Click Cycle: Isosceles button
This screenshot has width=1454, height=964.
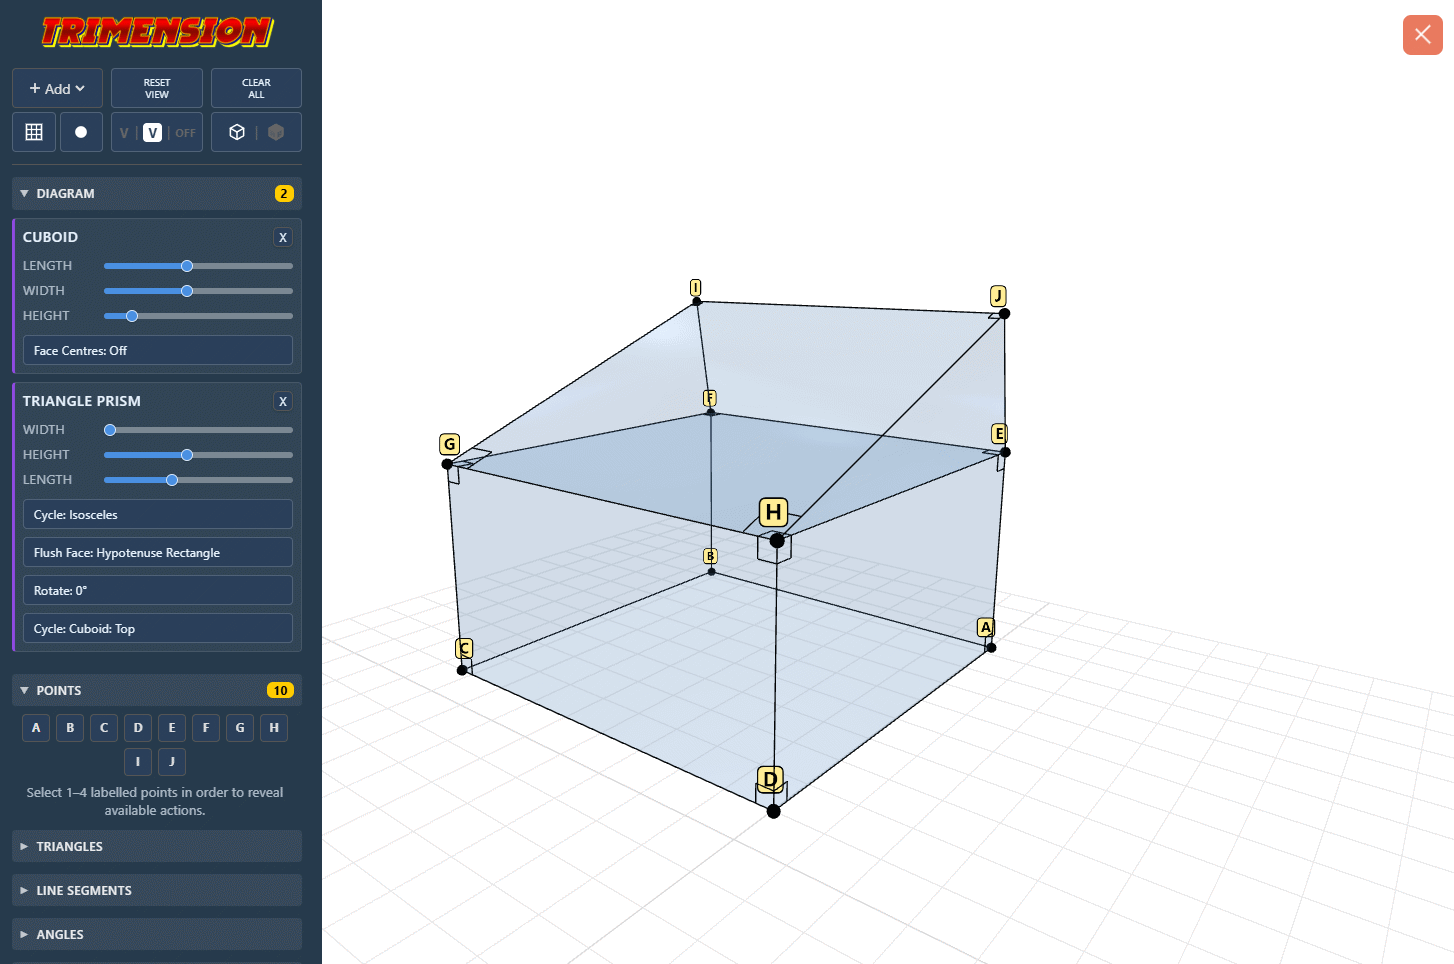[158, 515]
